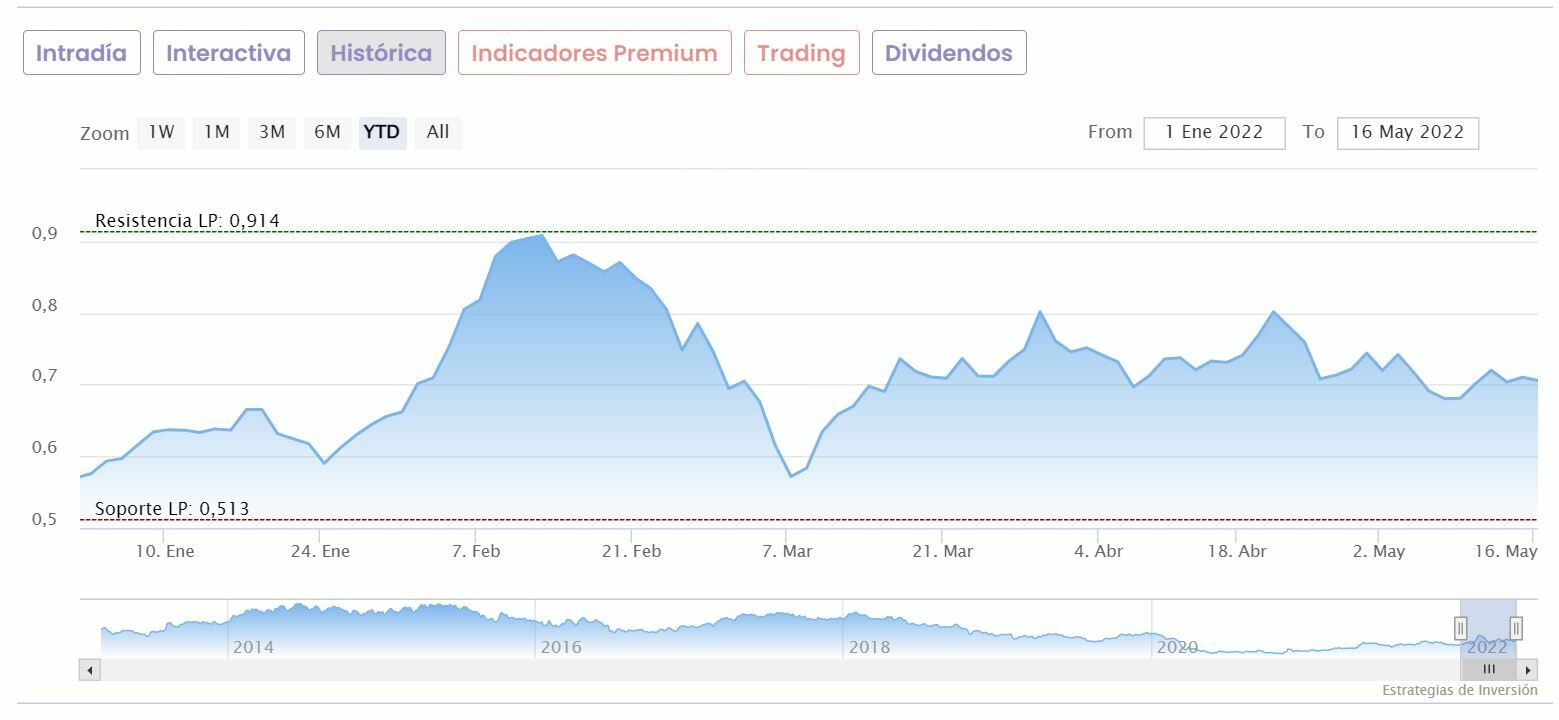Edit the To date field
This screenshot has width=1559, height=720.
tap(1407, 132)
